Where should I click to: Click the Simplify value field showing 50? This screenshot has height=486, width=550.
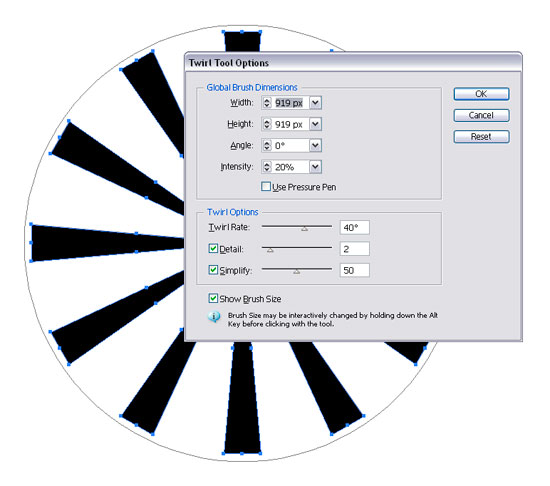click(354, 270)
